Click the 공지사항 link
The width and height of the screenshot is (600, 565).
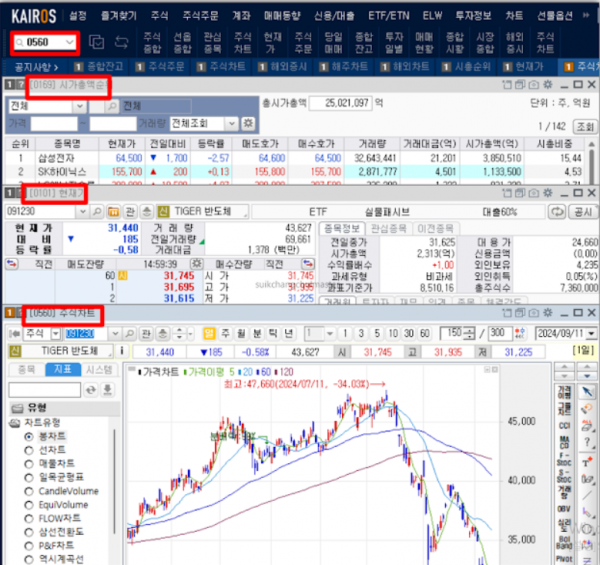[x=36, y=67]
